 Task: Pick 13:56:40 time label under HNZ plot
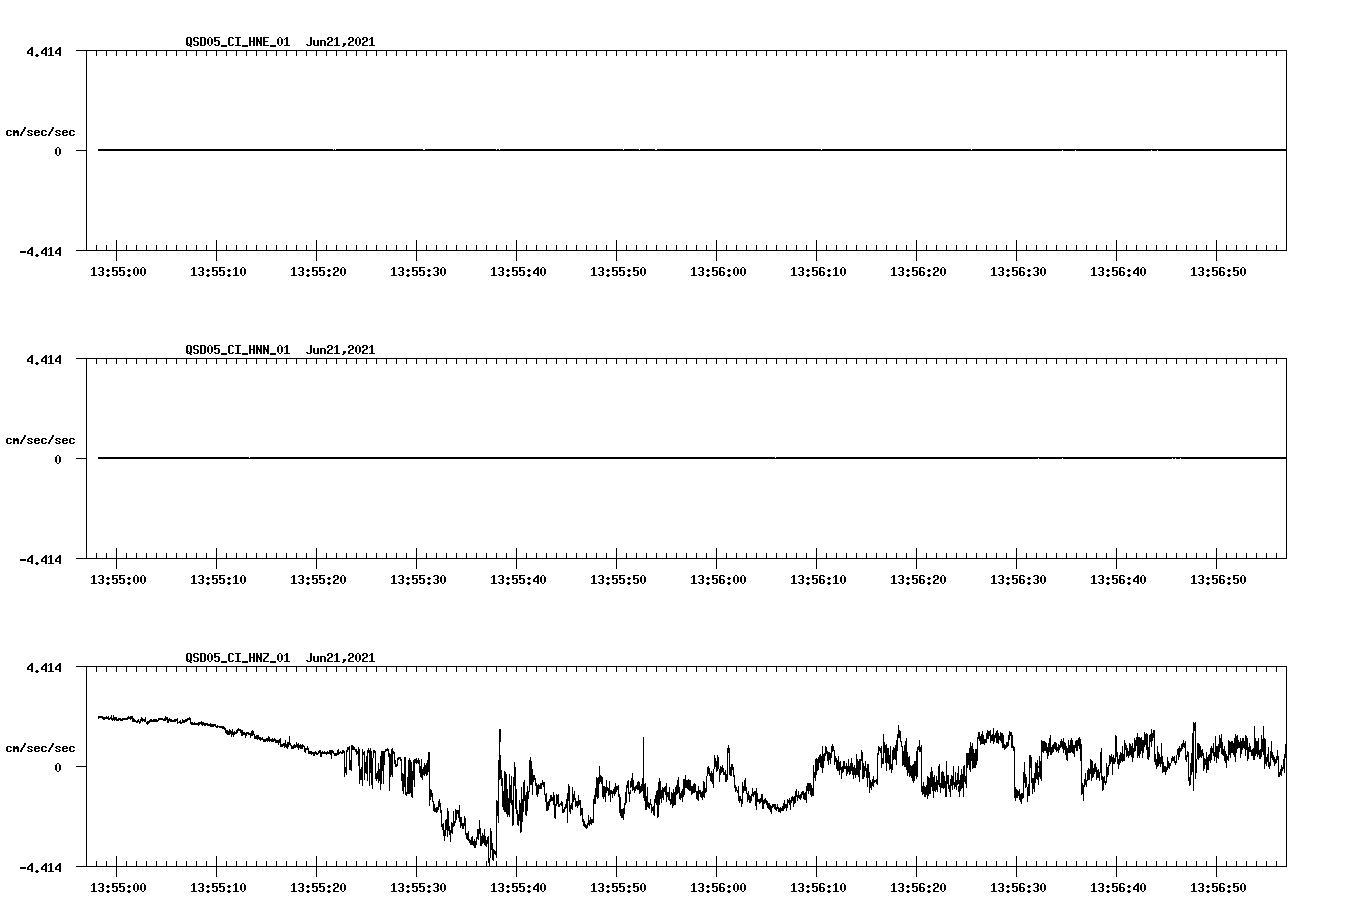[x=1118, y=888]
